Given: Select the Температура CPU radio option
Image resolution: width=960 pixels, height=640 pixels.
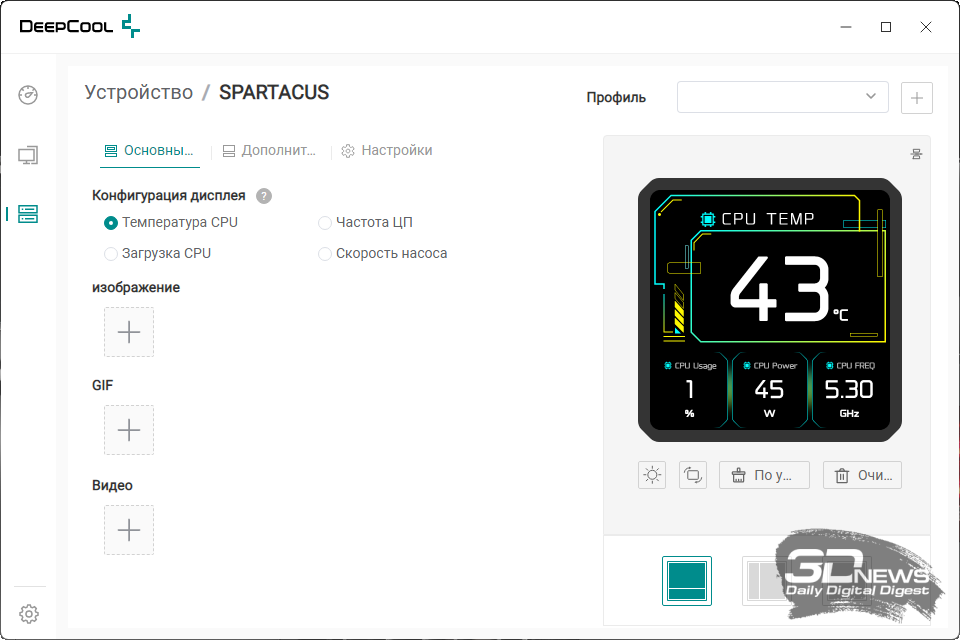Looking at the screenshot, I should [111, 223].
